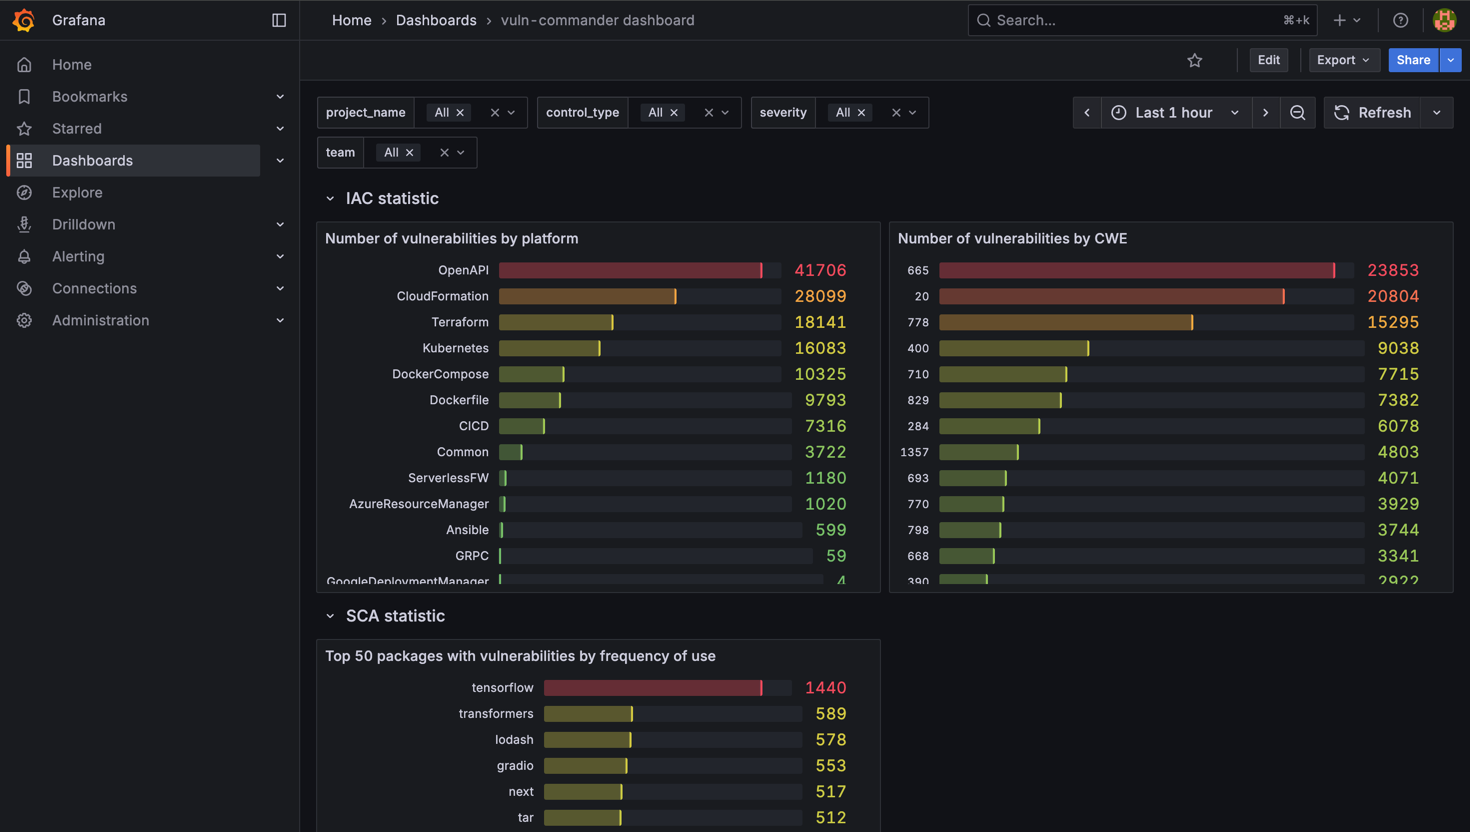Expand the Dashboards section chevron
1470x832 pixels.
click(x=280, y=161)
